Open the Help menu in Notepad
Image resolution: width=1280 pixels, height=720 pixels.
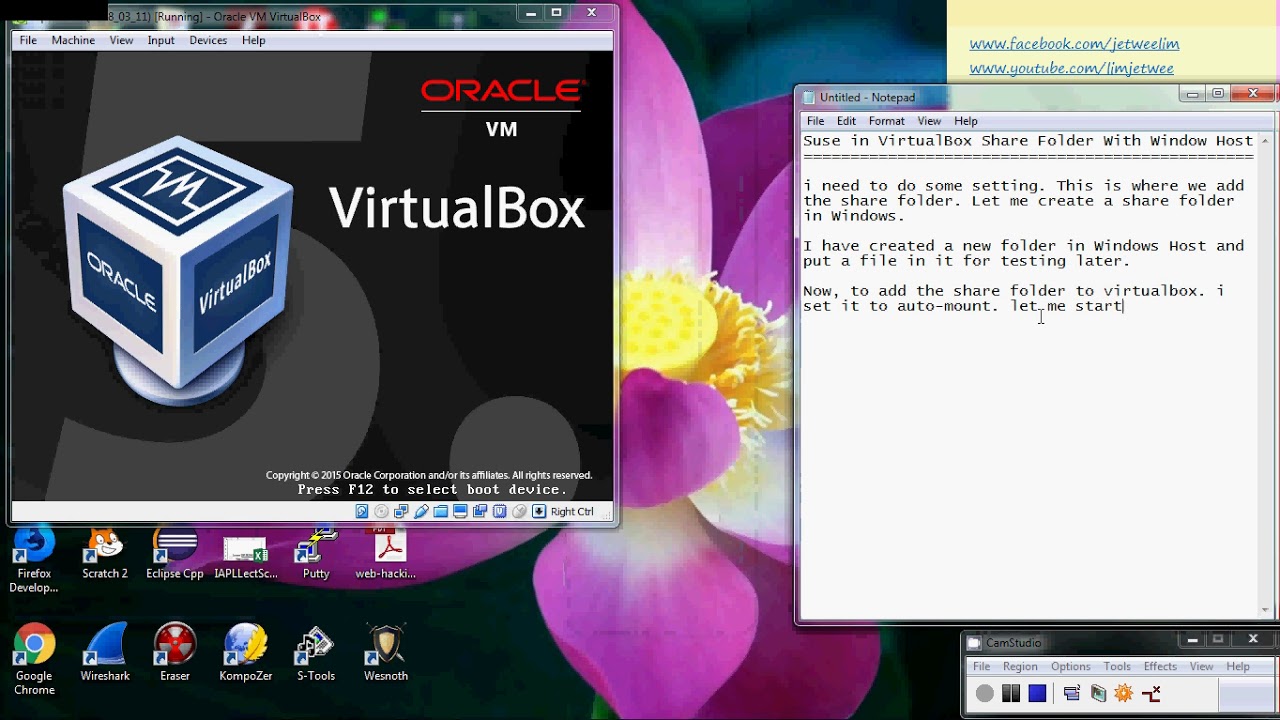pyautogui.click(x=966, y=121)
